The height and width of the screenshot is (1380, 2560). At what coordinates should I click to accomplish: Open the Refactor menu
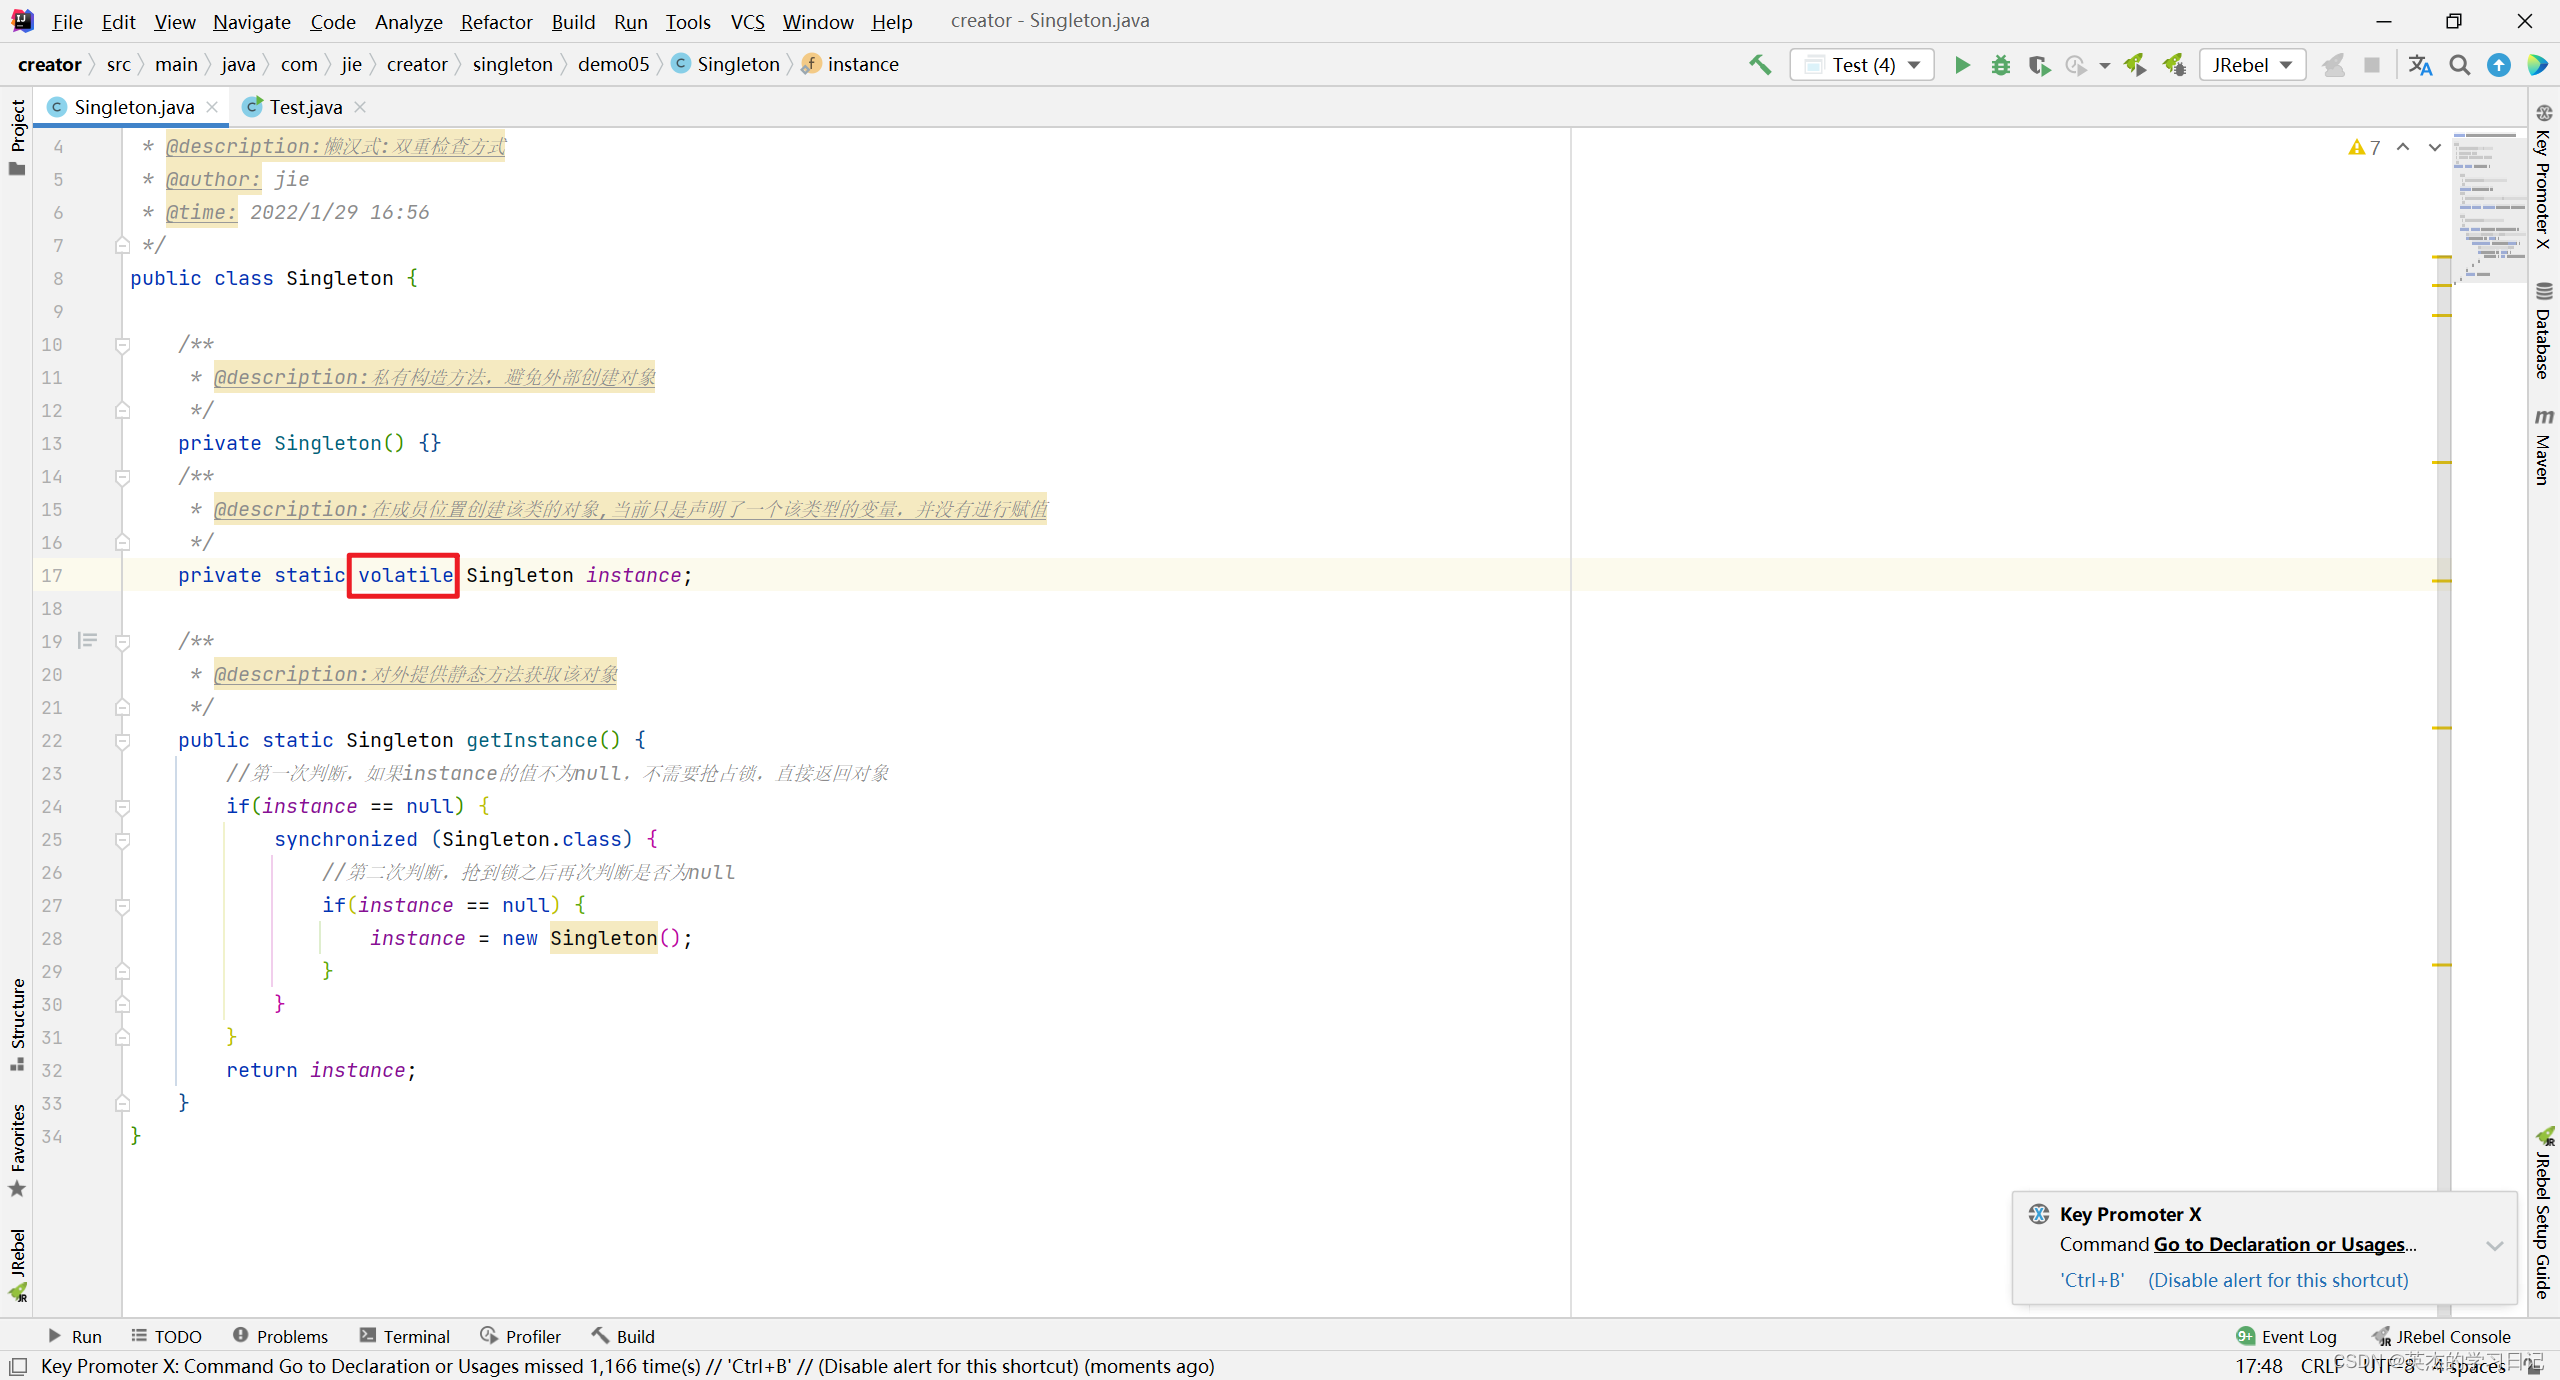pos(496,21)
